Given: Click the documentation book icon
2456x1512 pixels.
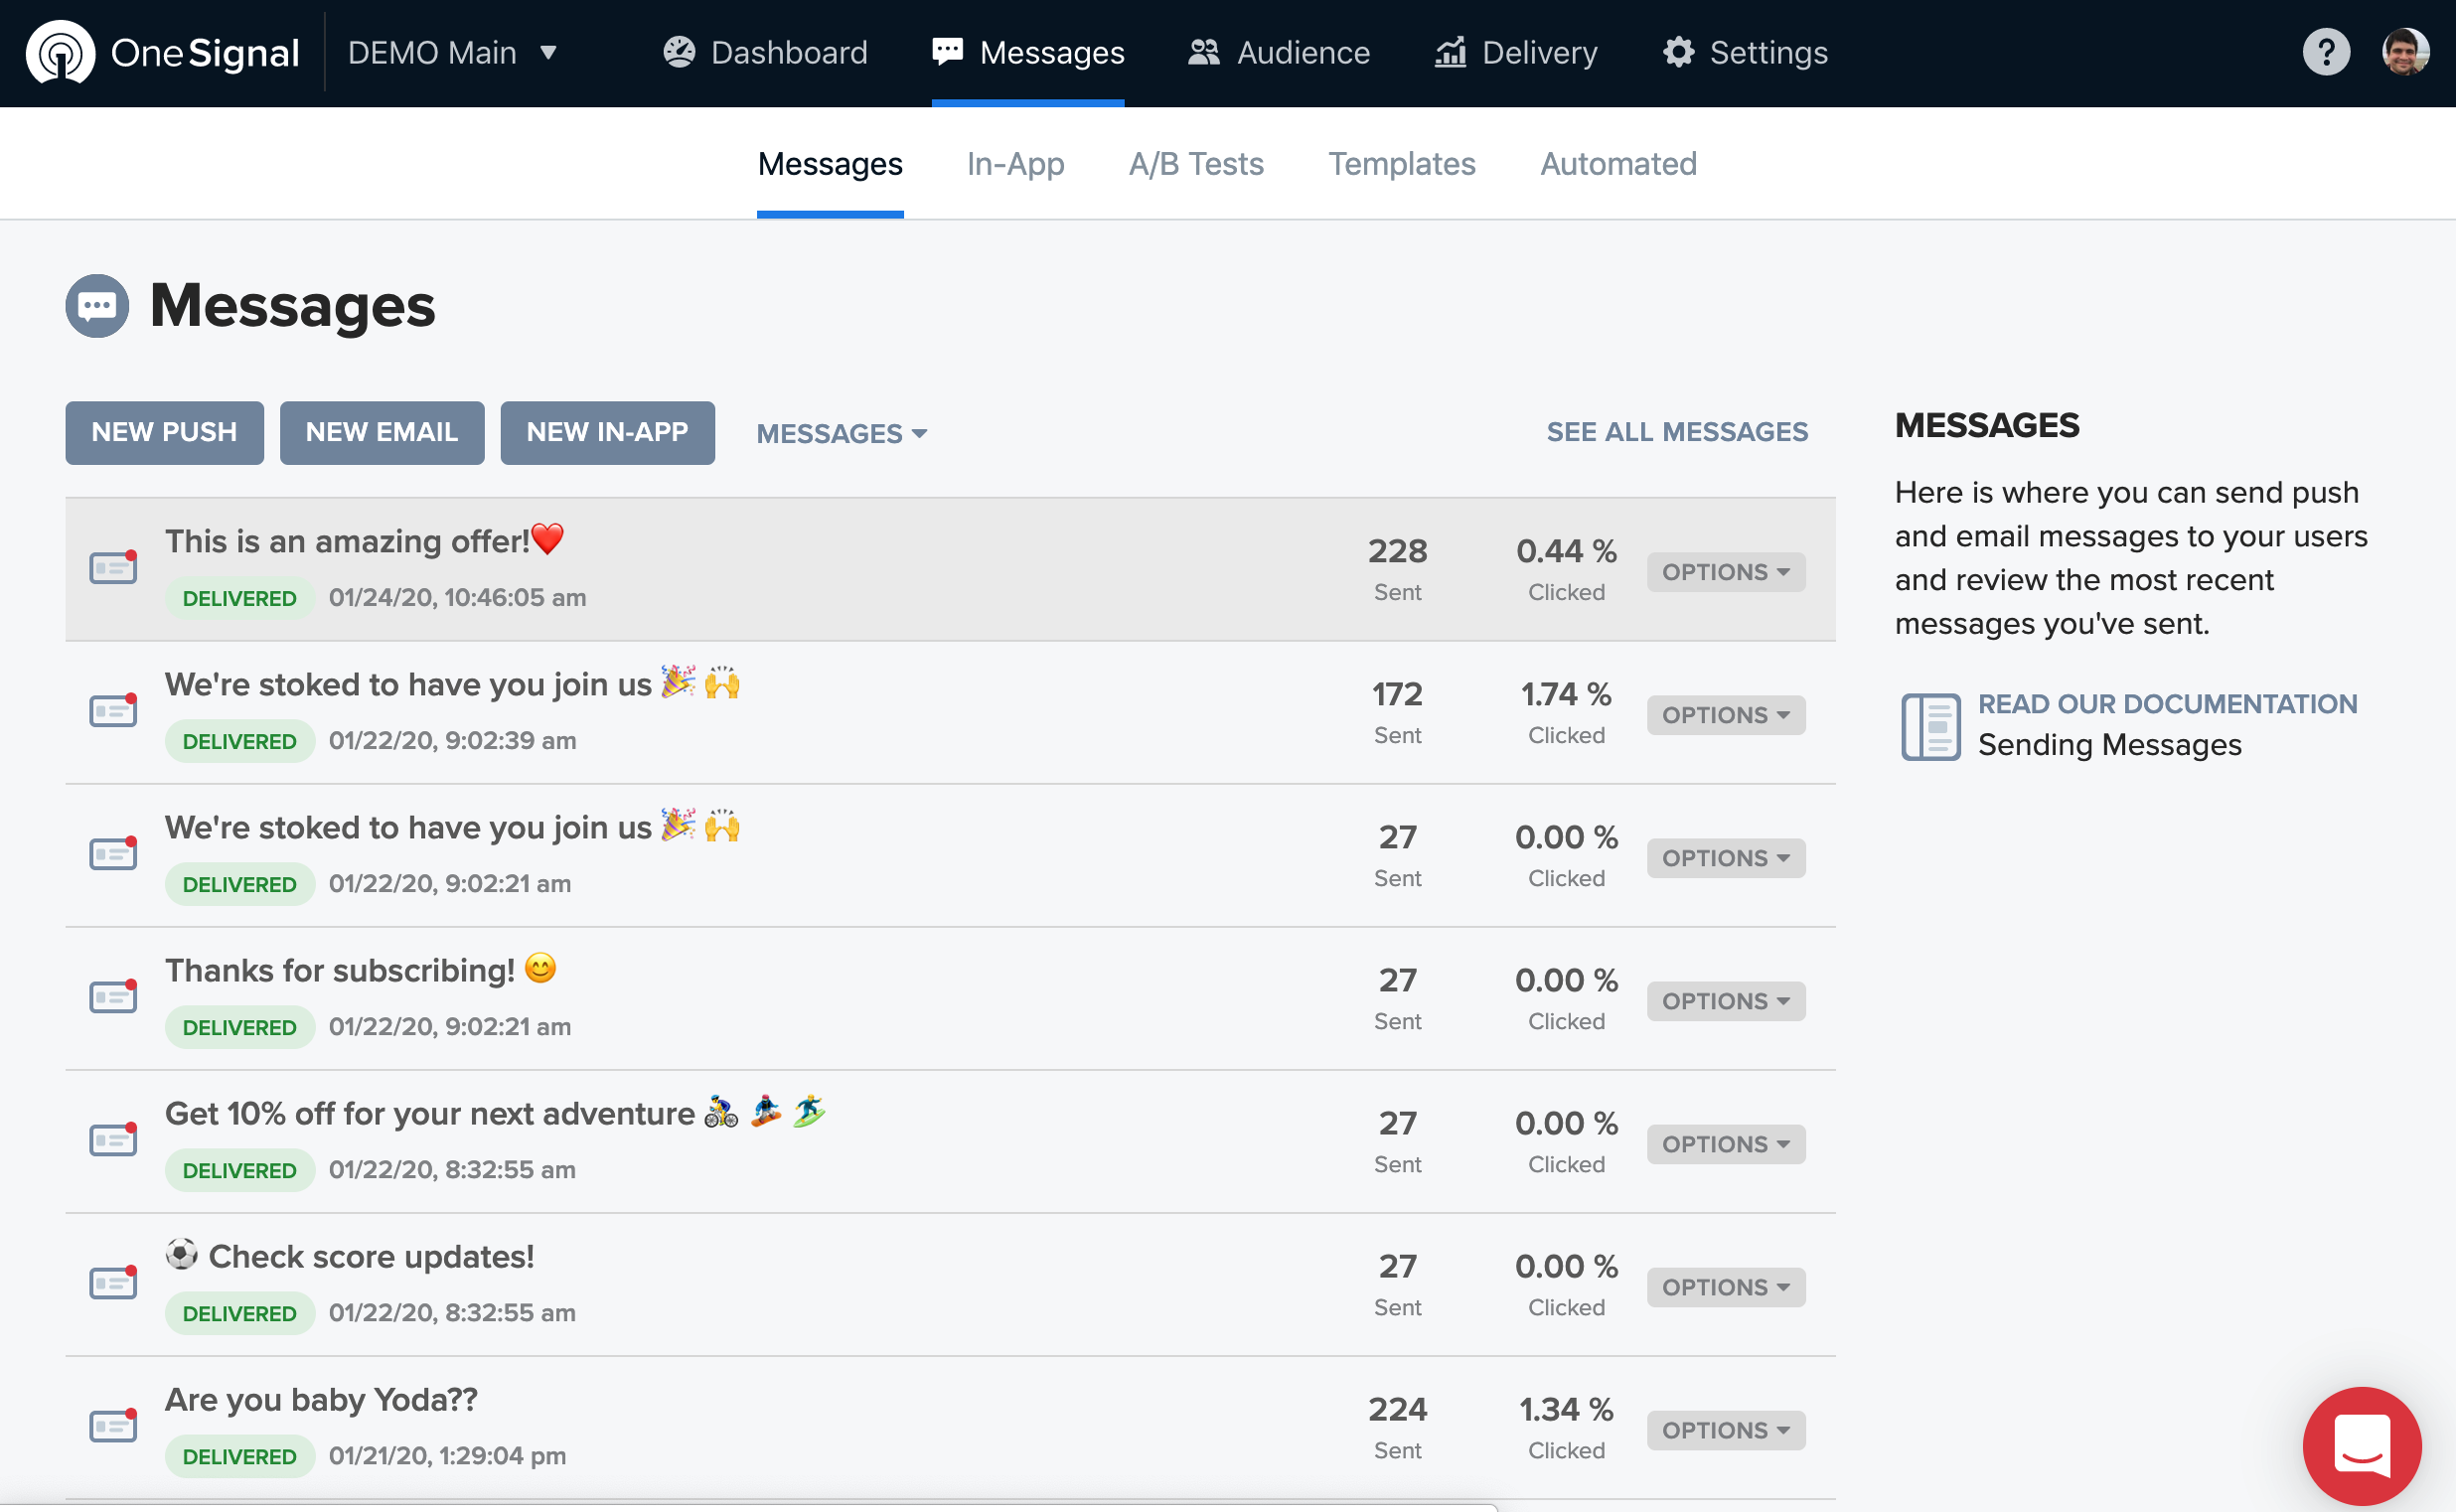Looking at the screenshot, I should pos(1929,726).
